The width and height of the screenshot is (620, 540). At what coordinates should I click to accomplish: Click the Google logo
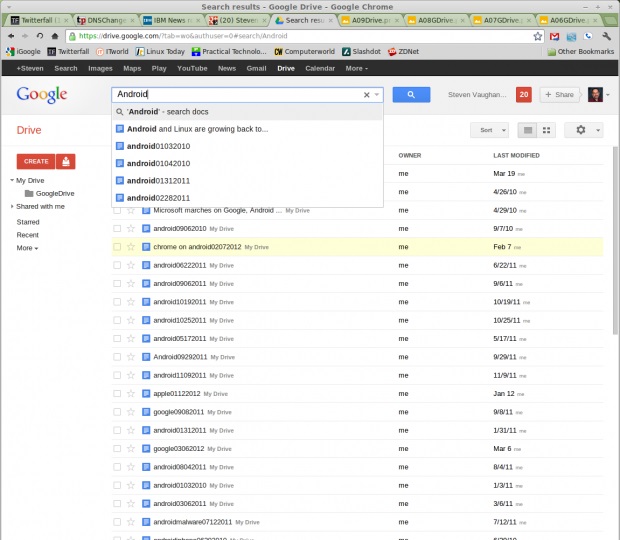42,95
